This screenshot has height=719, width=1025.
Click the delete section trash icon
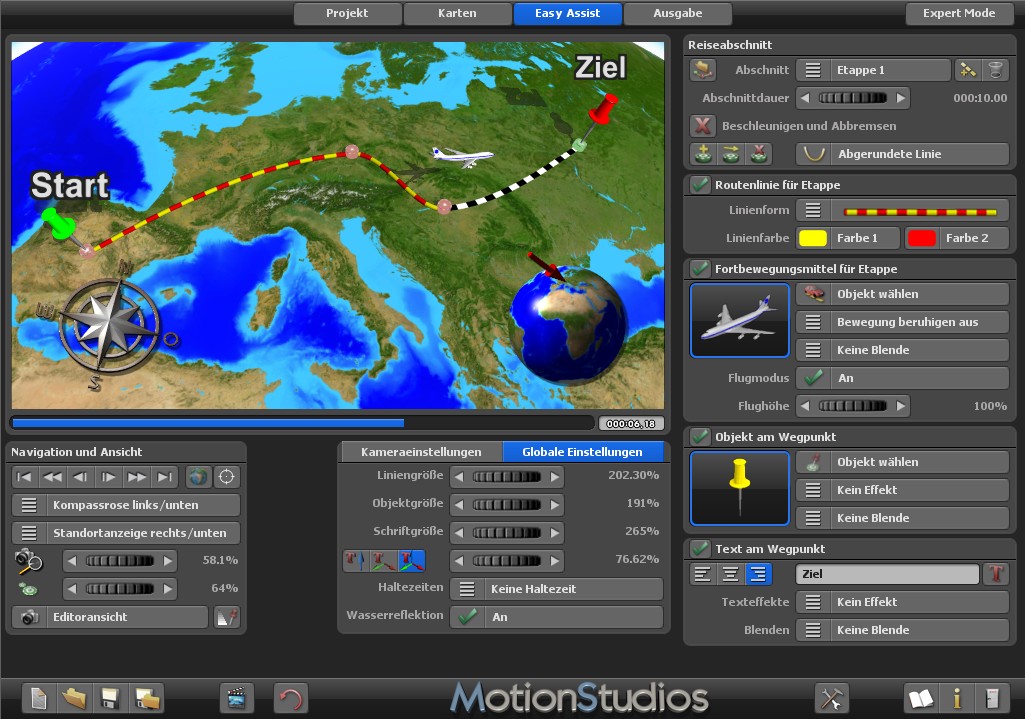(x=995, y=70)
